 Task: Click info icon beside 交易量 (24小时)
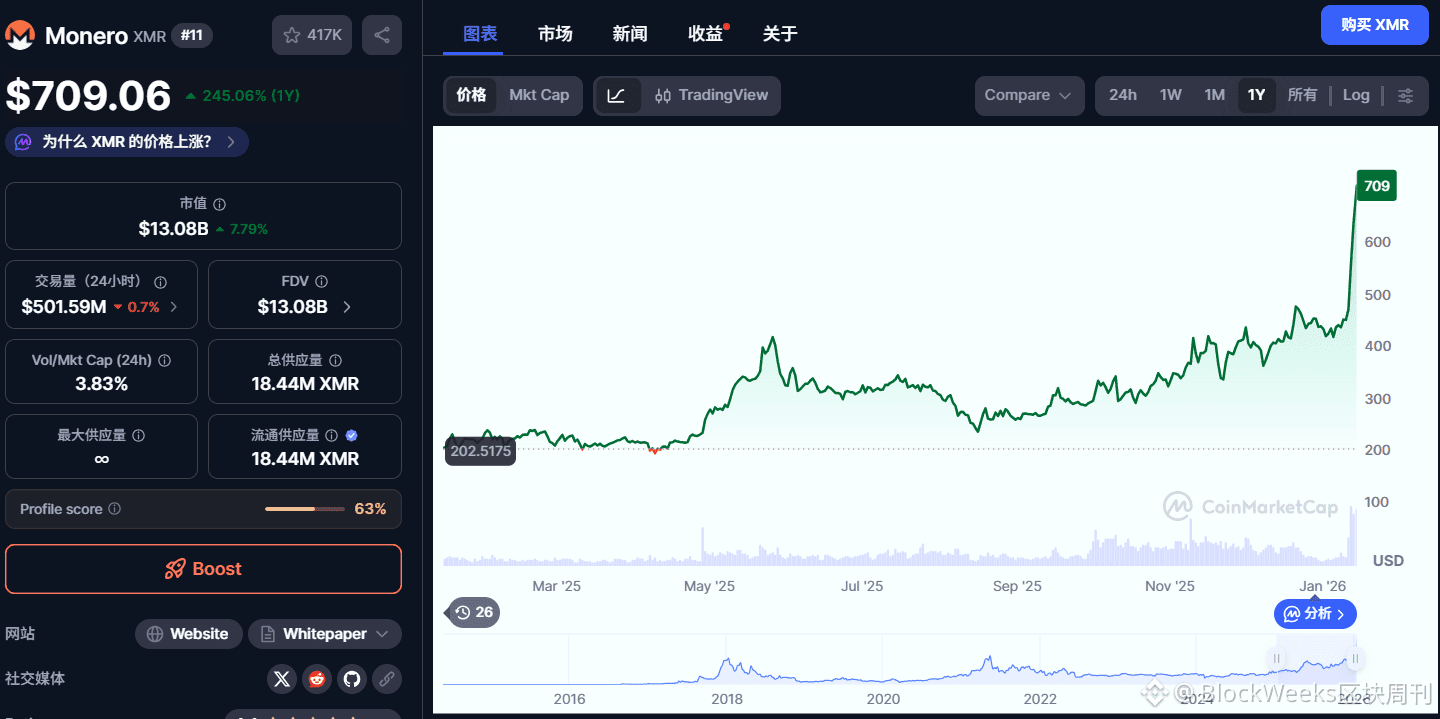160,282
